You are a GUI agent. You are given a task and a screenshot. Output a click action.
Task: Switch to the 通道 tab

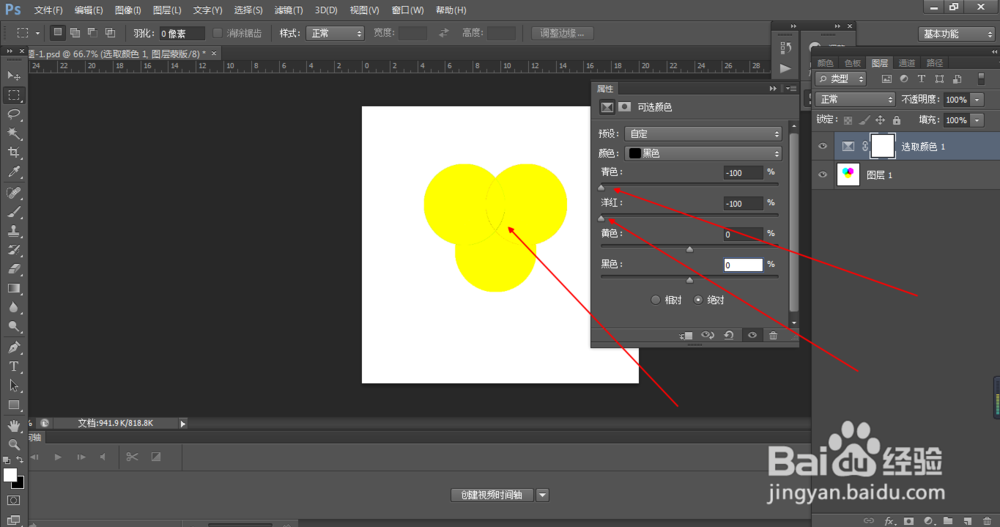906,63
